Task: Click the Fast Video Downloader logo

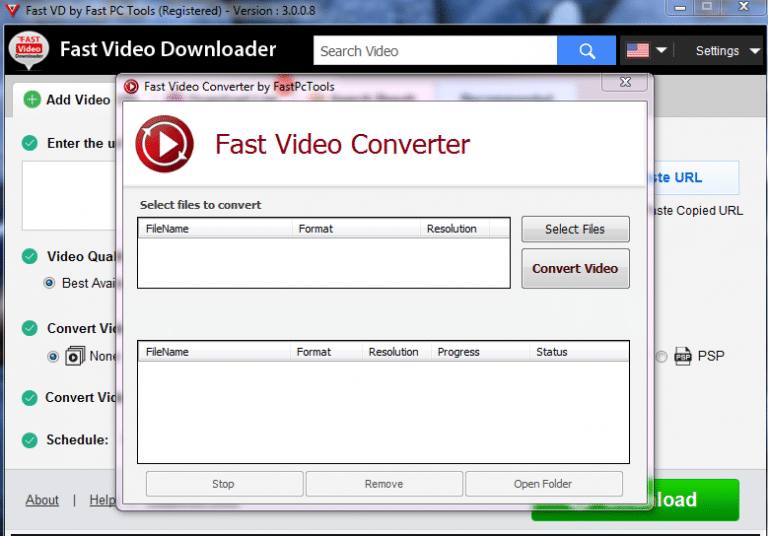Action: (29, 50)
